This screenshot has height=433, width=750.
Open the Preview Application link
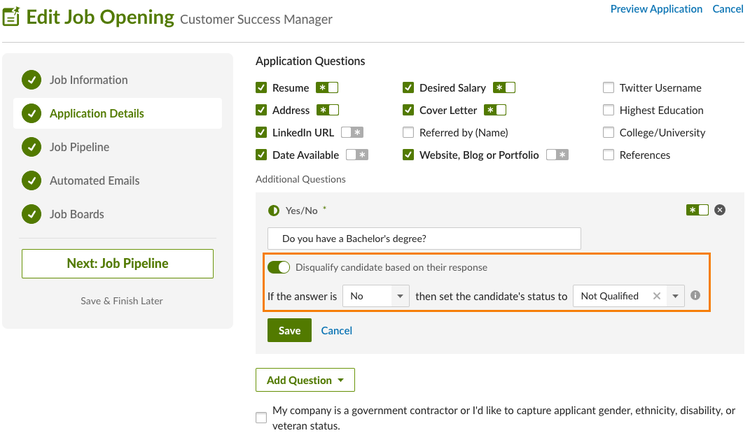point(656,9)
